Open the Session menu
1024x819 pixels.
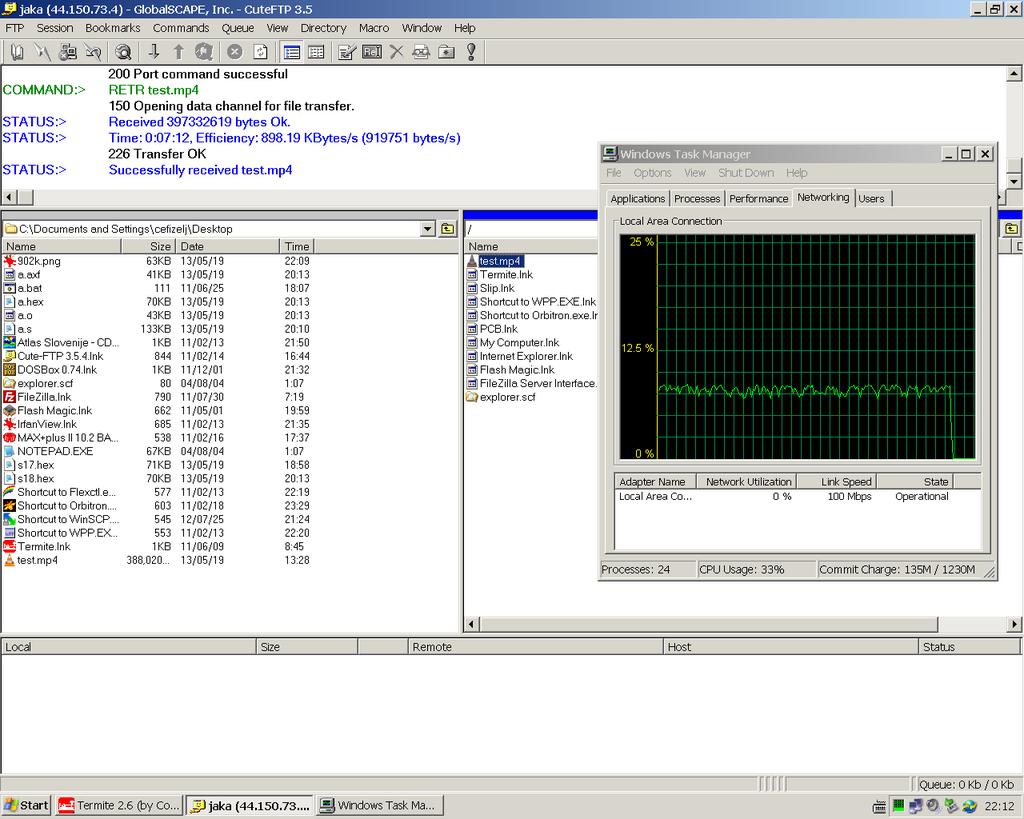[55, 28]
